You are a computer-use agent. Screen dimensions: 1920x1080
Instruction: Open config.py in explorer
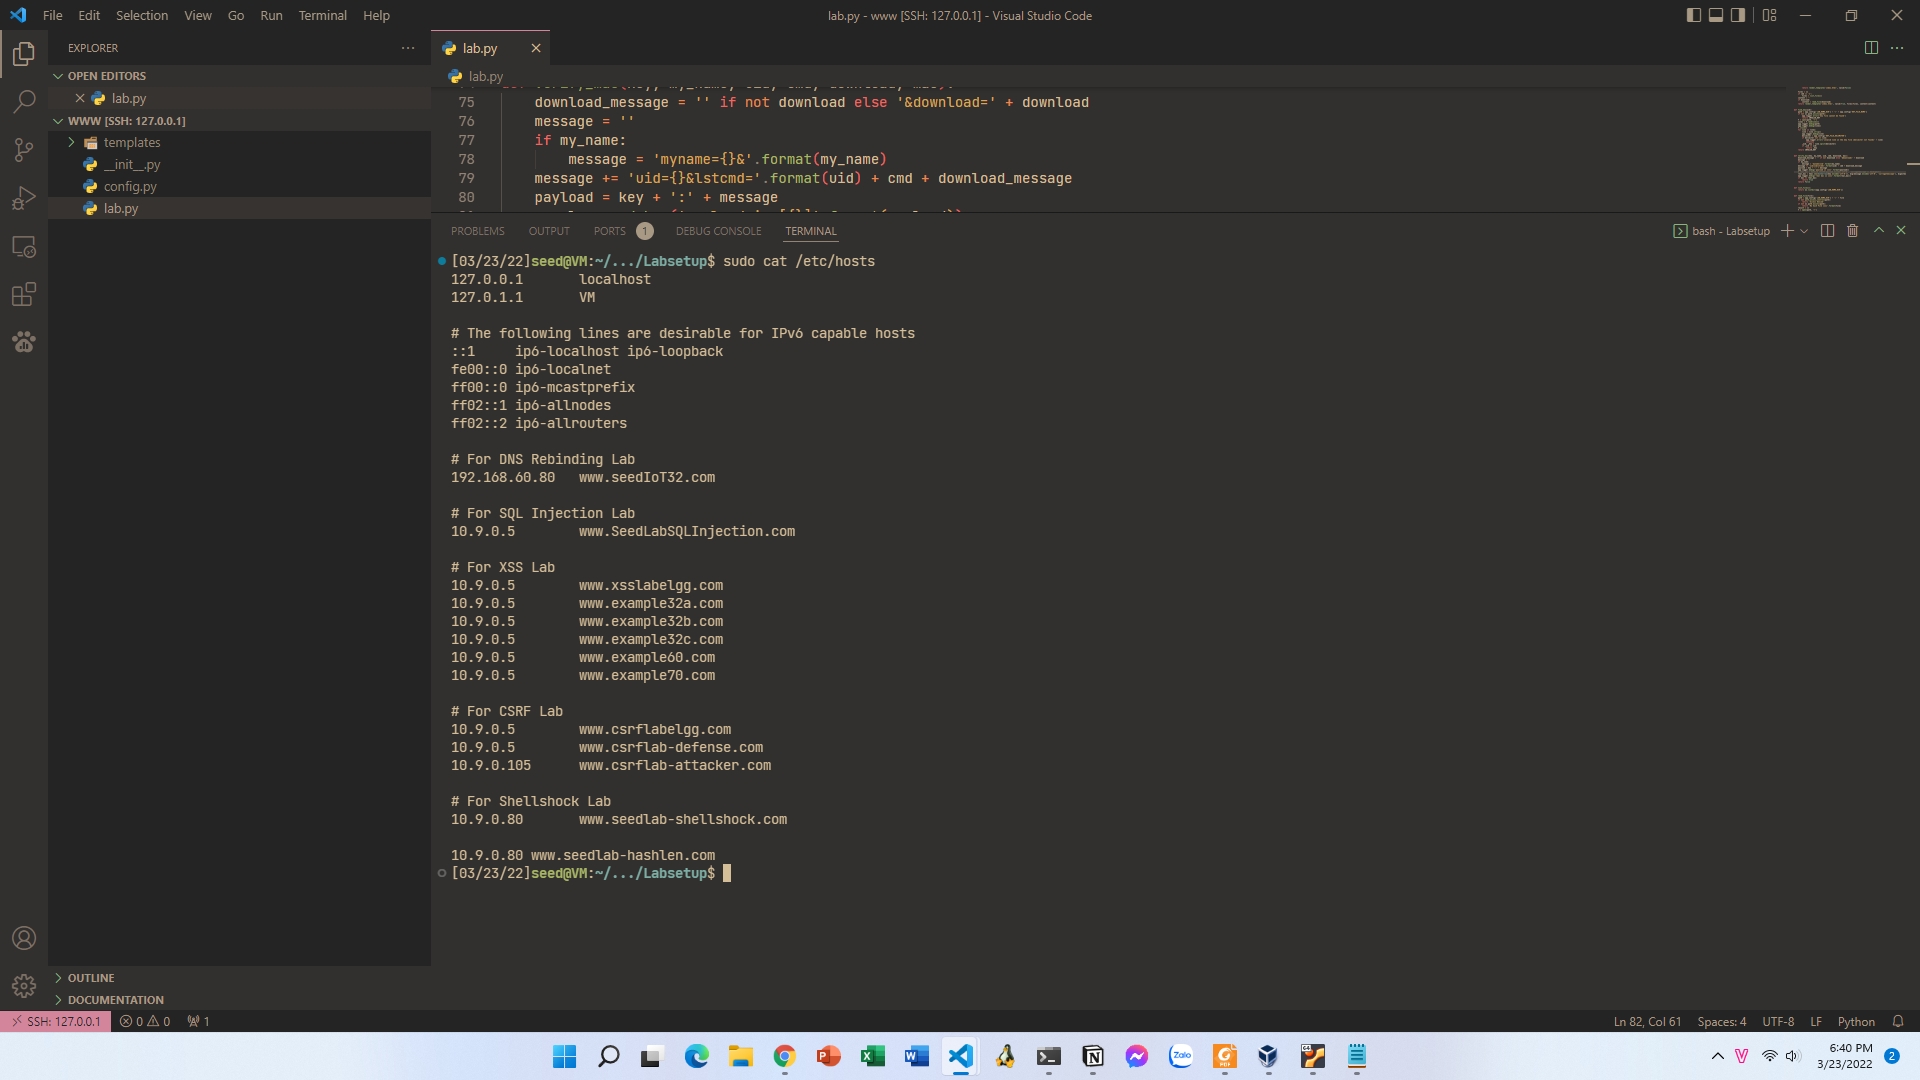click(130, 187)
